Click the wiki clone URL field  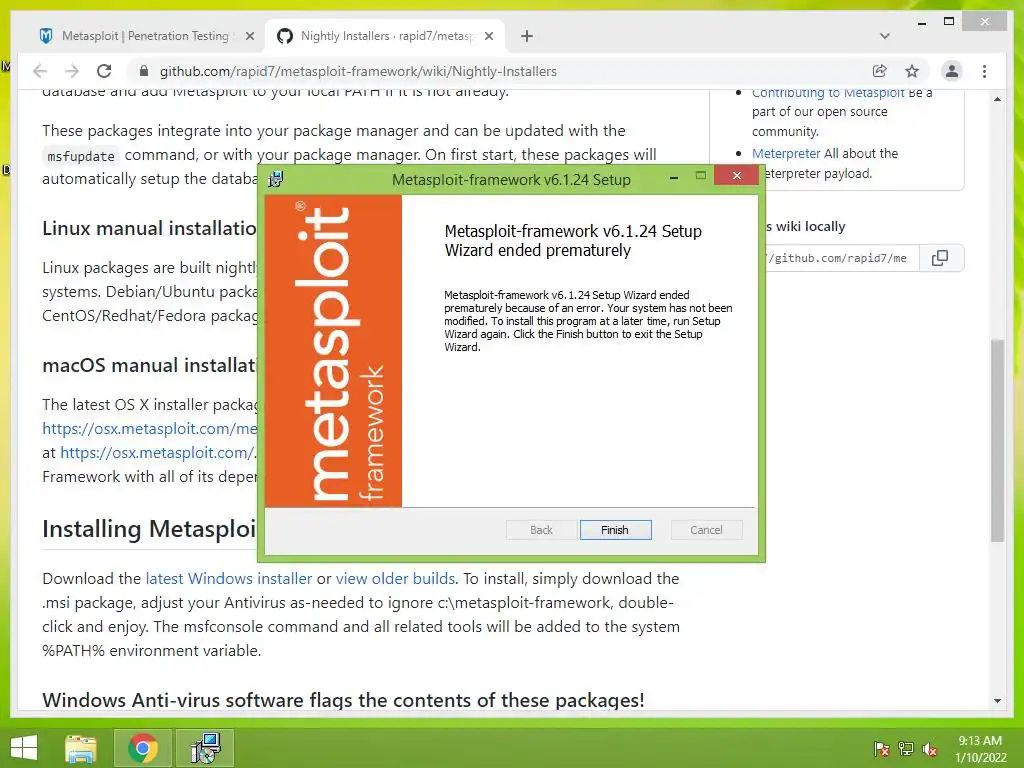[x=840, y=258]
